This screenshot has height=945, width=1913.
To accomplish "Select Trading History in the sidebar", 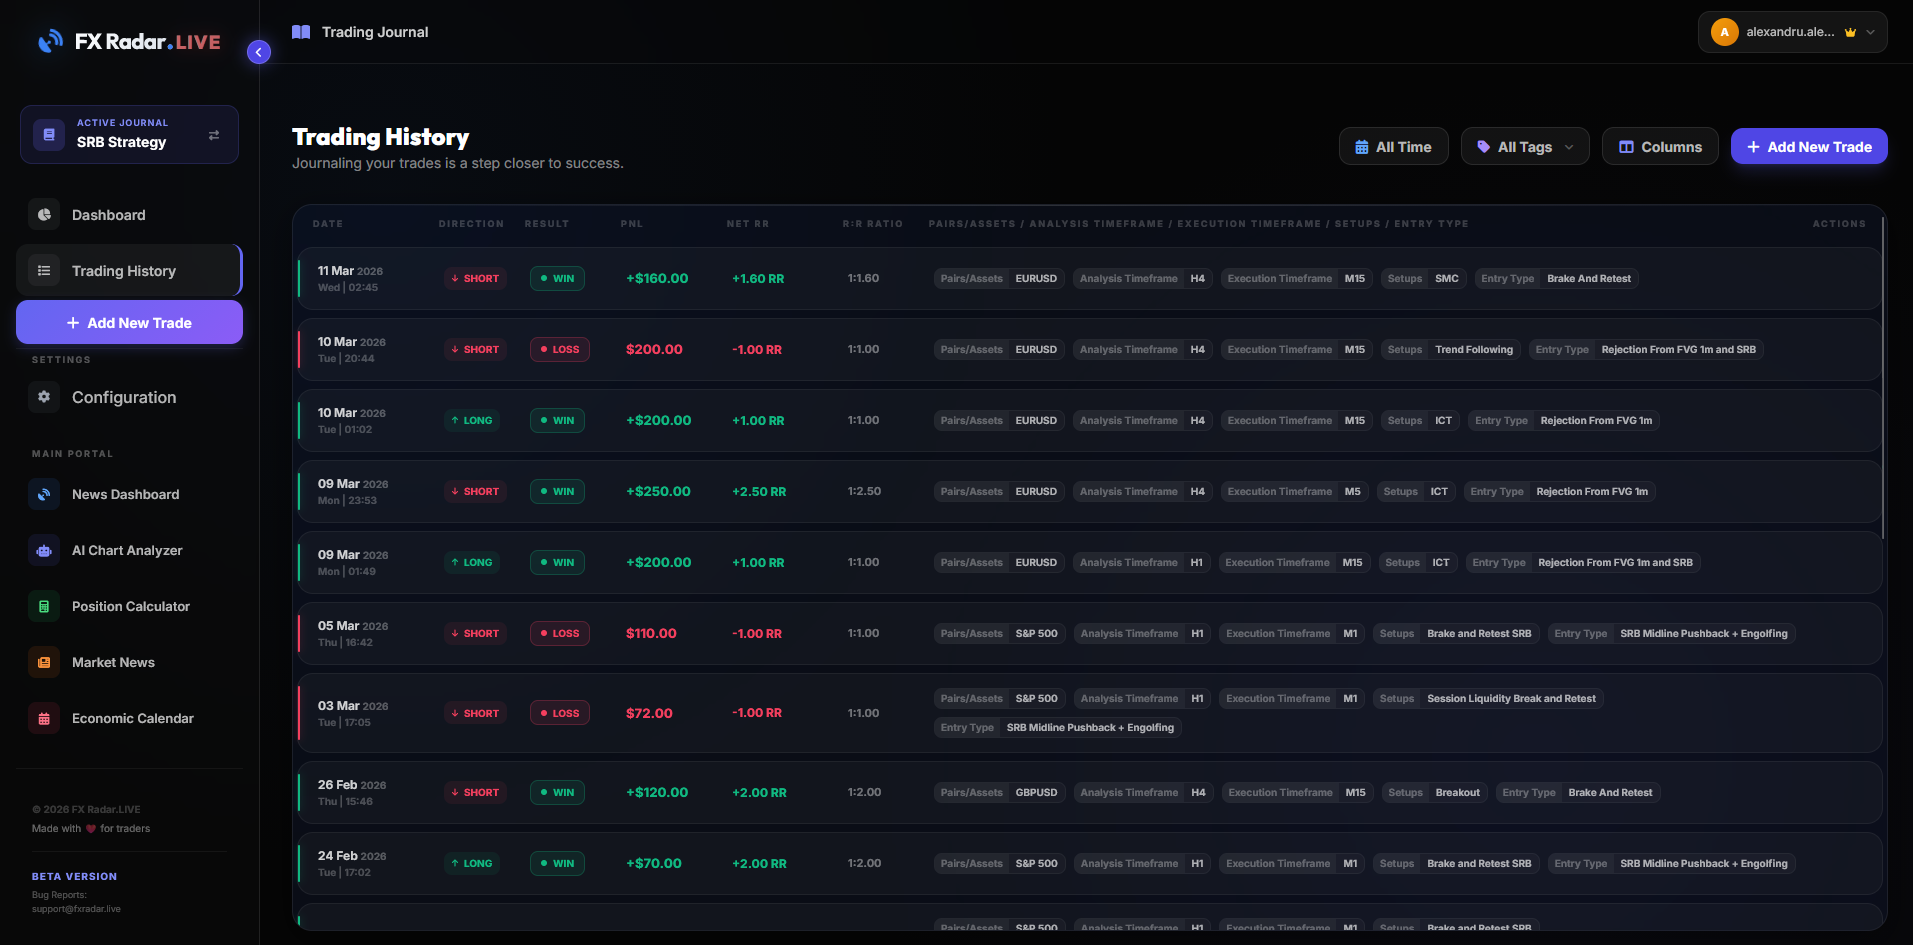I will pyautogui.click(x=122, y=270).
